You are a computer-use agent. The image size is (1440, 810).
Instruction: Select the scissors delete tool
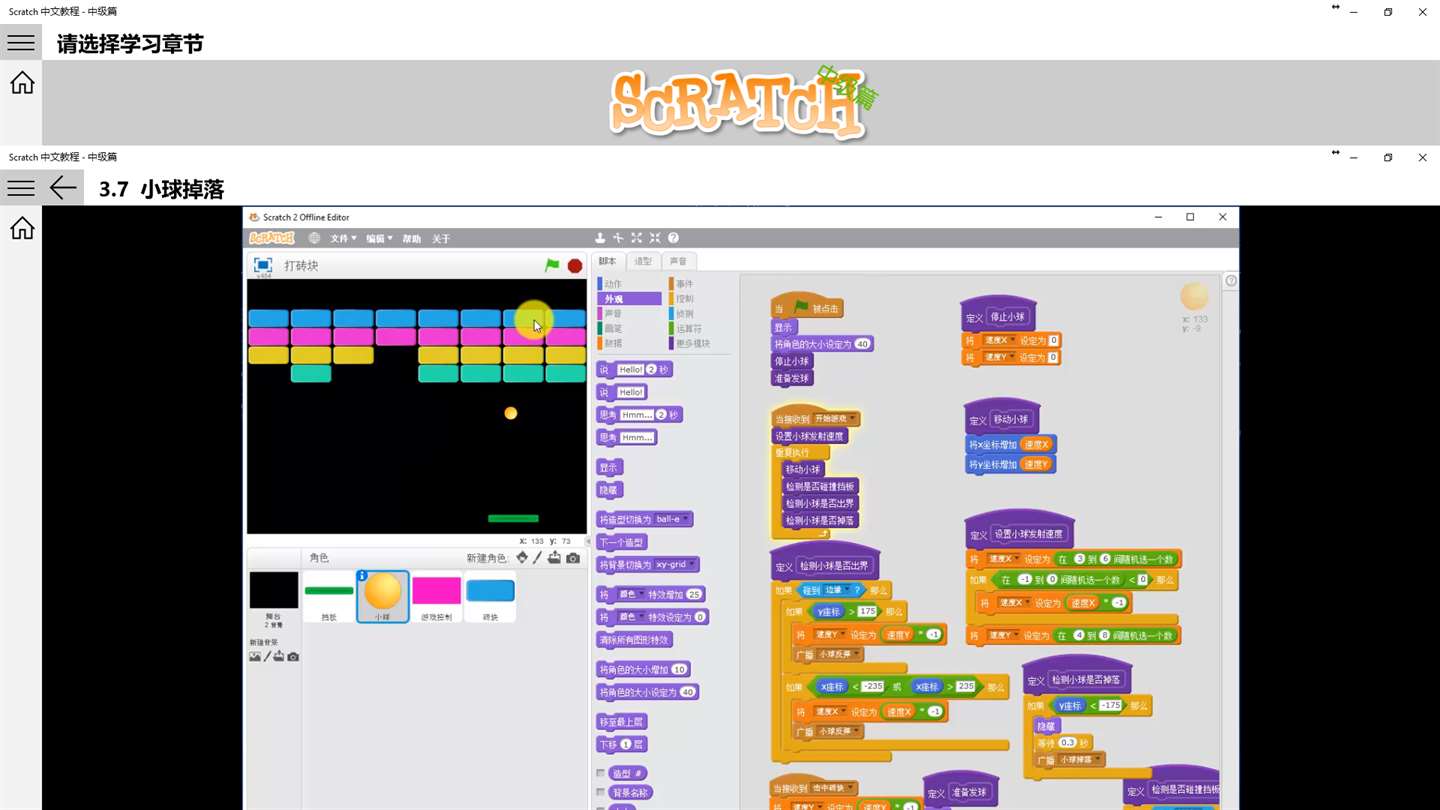click(x=618, y=238)
